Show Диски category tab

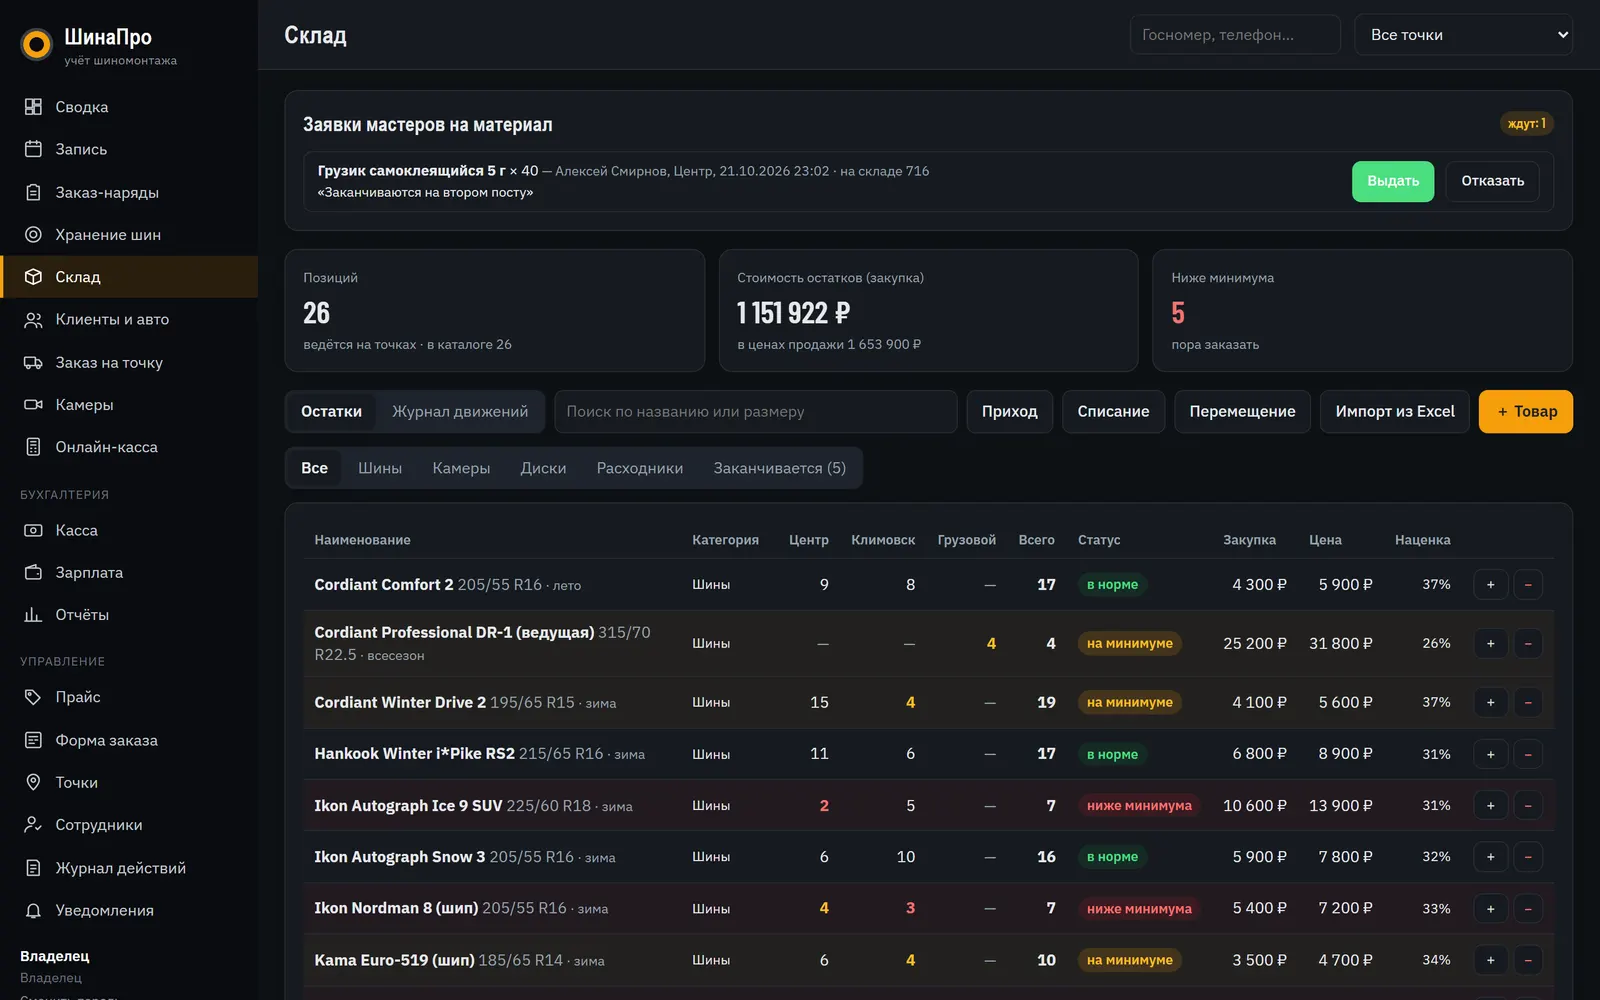(x=543, y=468)
